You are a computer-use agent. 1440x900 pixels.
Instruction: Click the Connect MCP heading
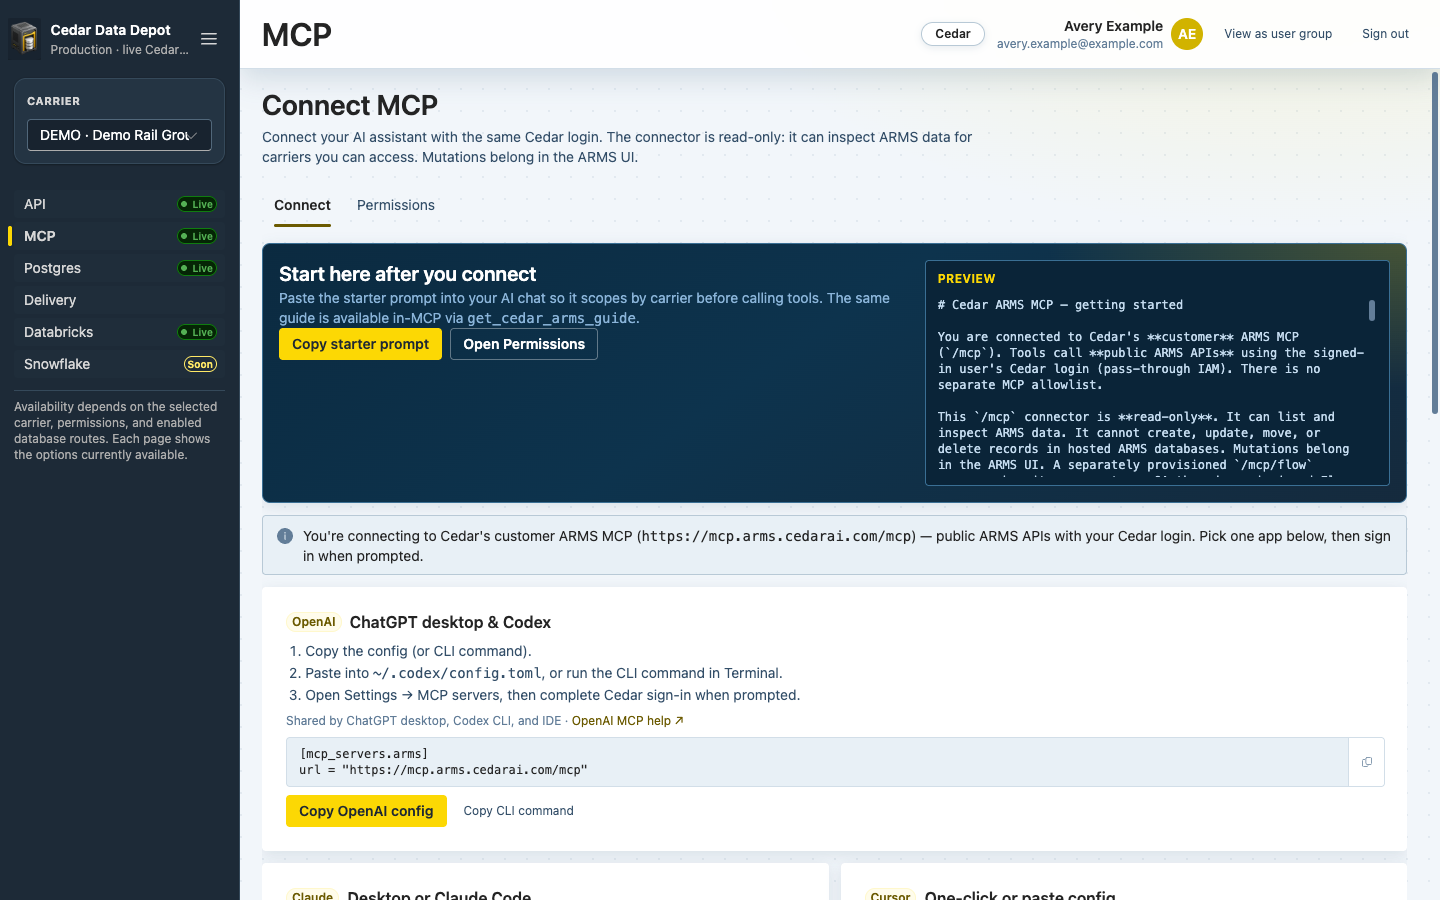coord(350,105)
